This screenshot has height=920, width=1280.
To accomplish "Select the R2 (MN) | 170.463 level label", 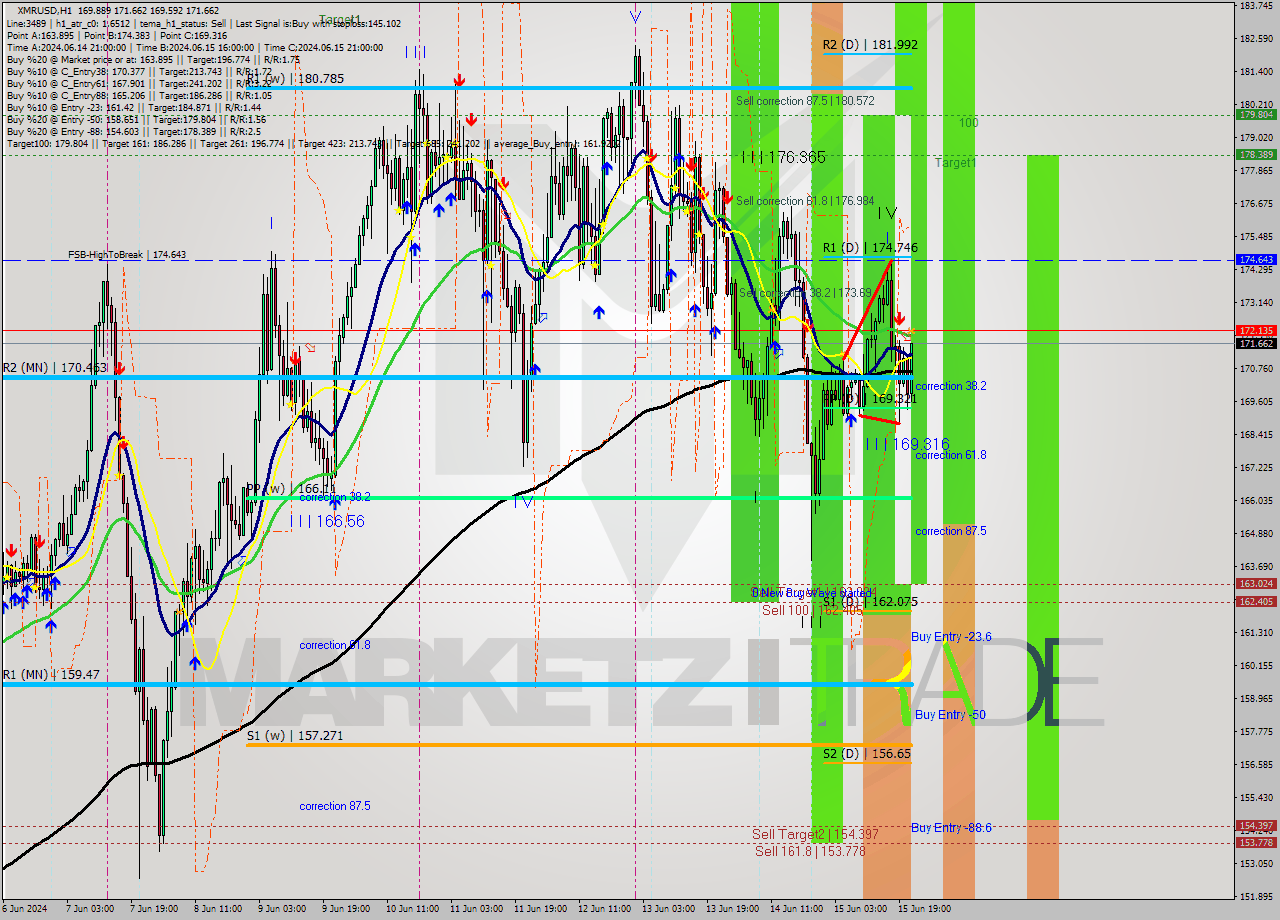I will pyautogui.click(x=54, y=368).
